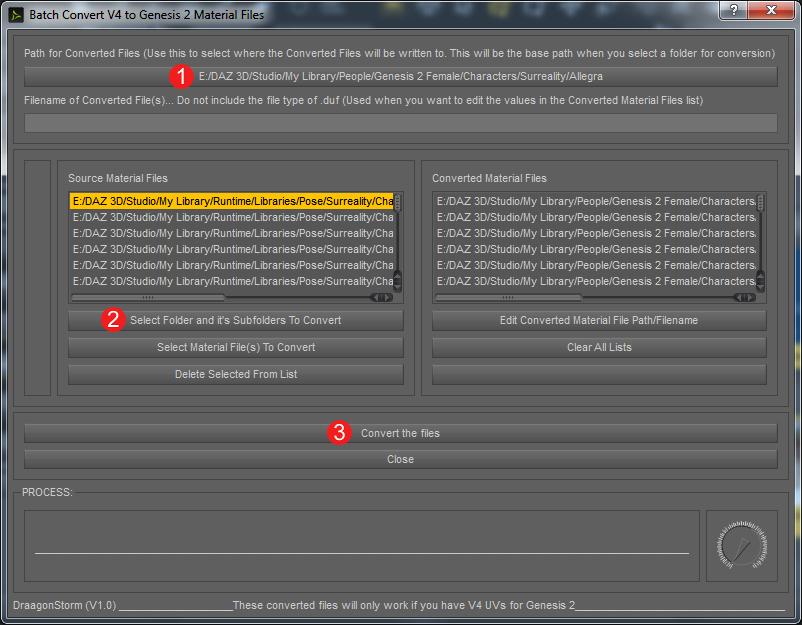The image size is (802, 625).
Task: Click the process dial indicator
Action: (742, 545)
